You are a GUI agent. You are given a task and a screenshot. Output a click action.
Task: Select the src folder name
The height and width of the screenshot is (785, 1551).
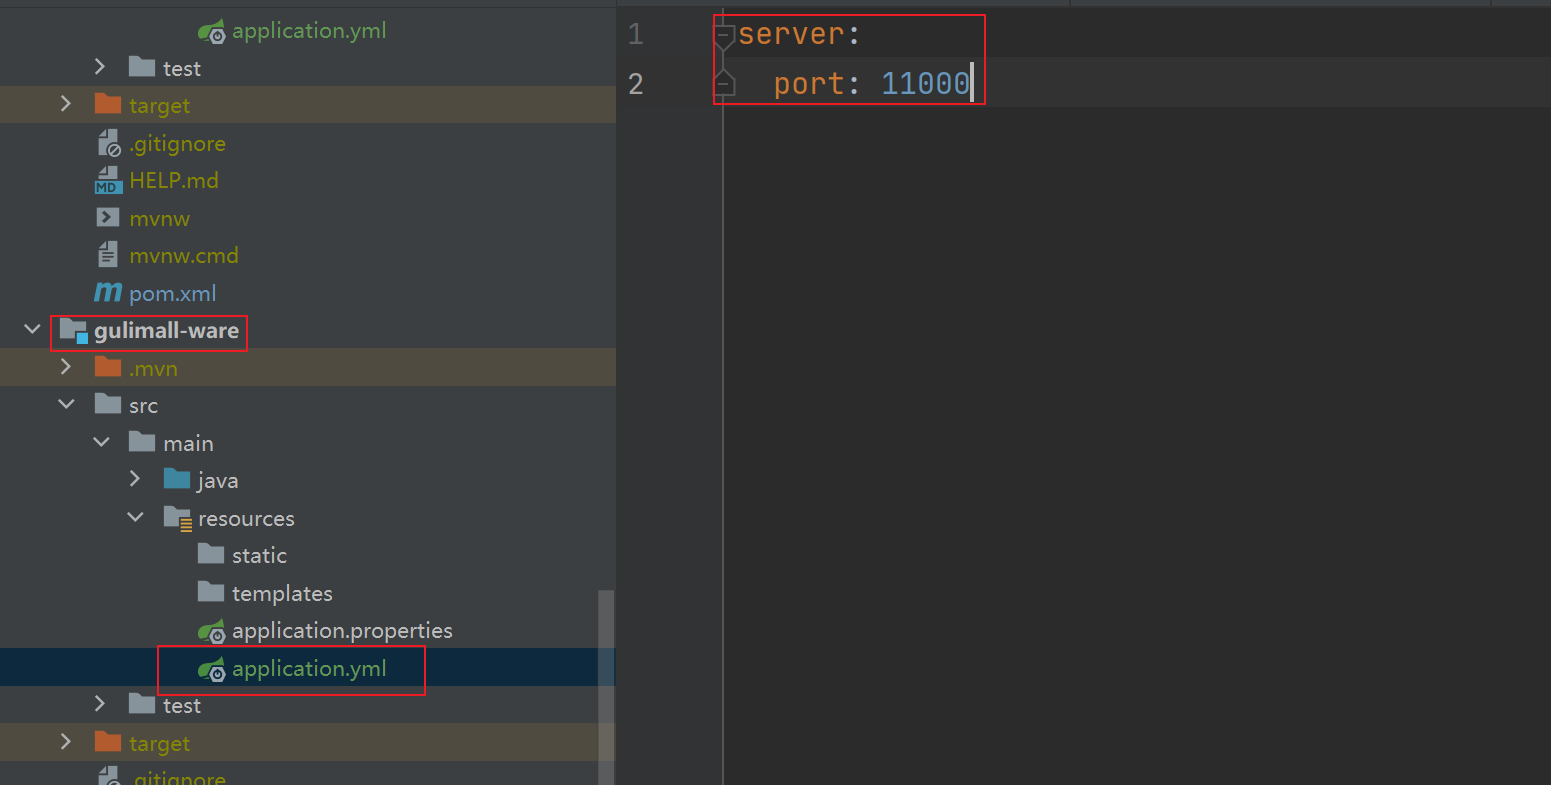pos(143,406)
